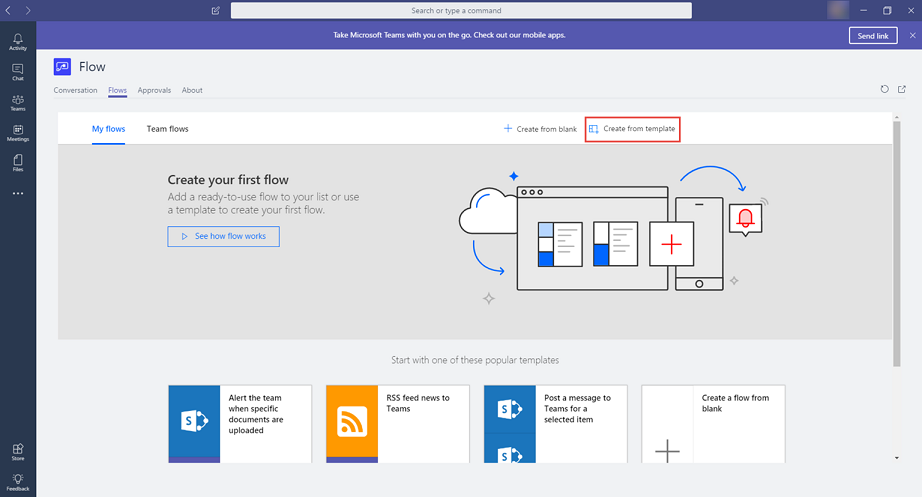Screen dimensions: 922x497
Task: Open the Activity feed in sidebar
Action: coord(18,41)
